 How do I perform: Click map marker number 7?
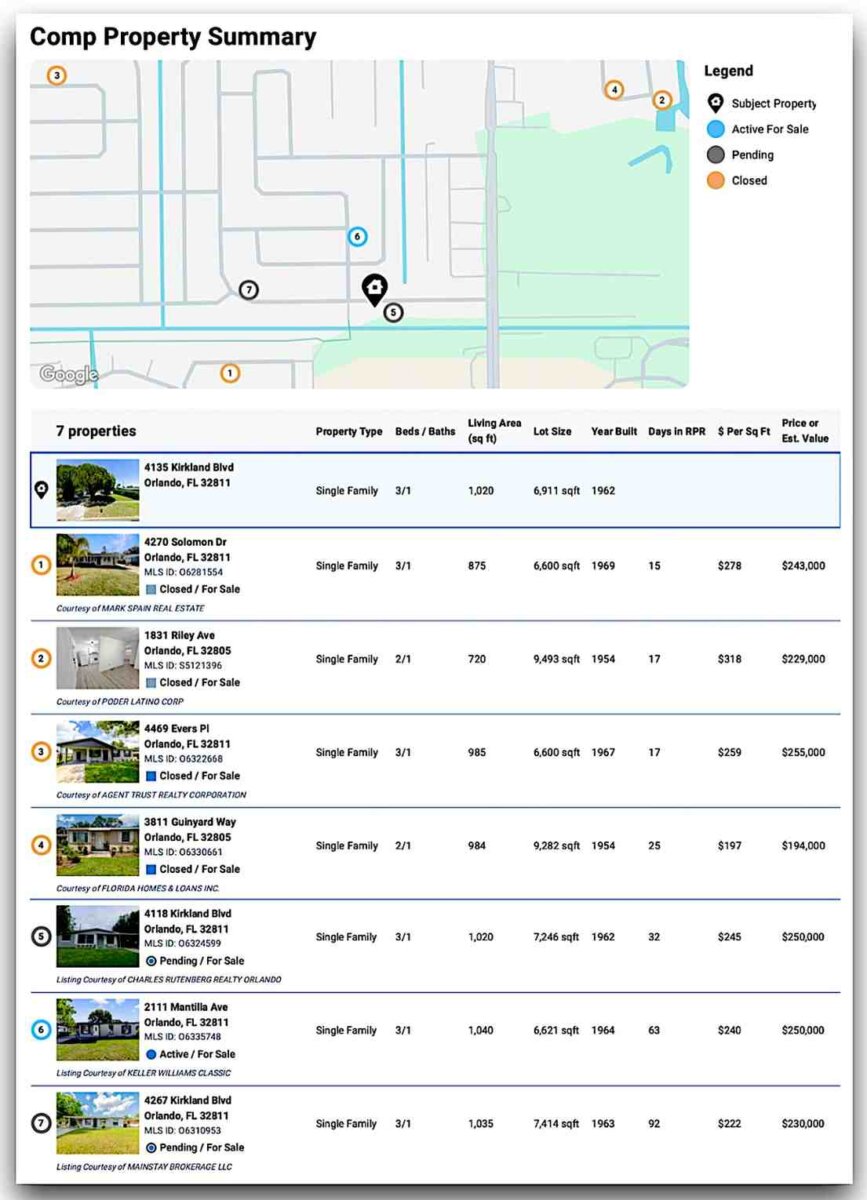[249, 290]
